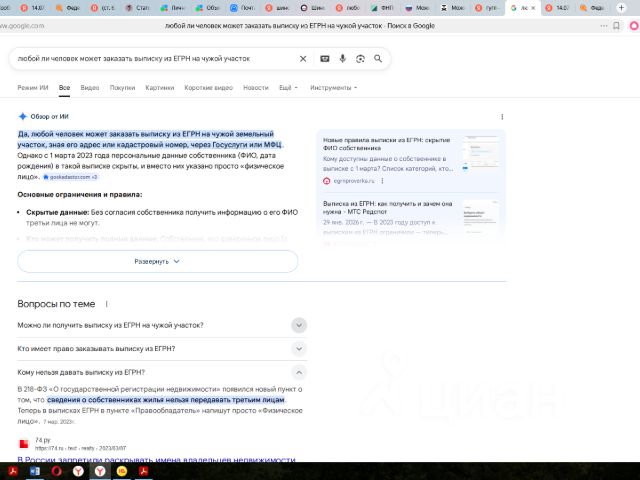Click the Обзор от ИИ sparkle icon

pos(22,117)
